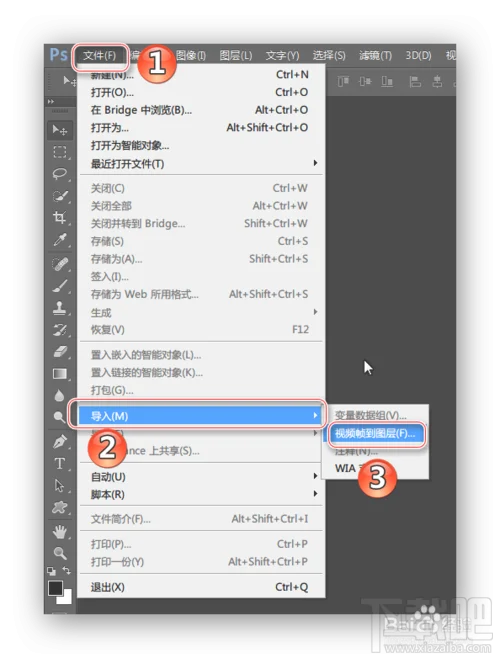Open the 图层(L) menu
The image size is (500, 658).
(x=236, y=55)
